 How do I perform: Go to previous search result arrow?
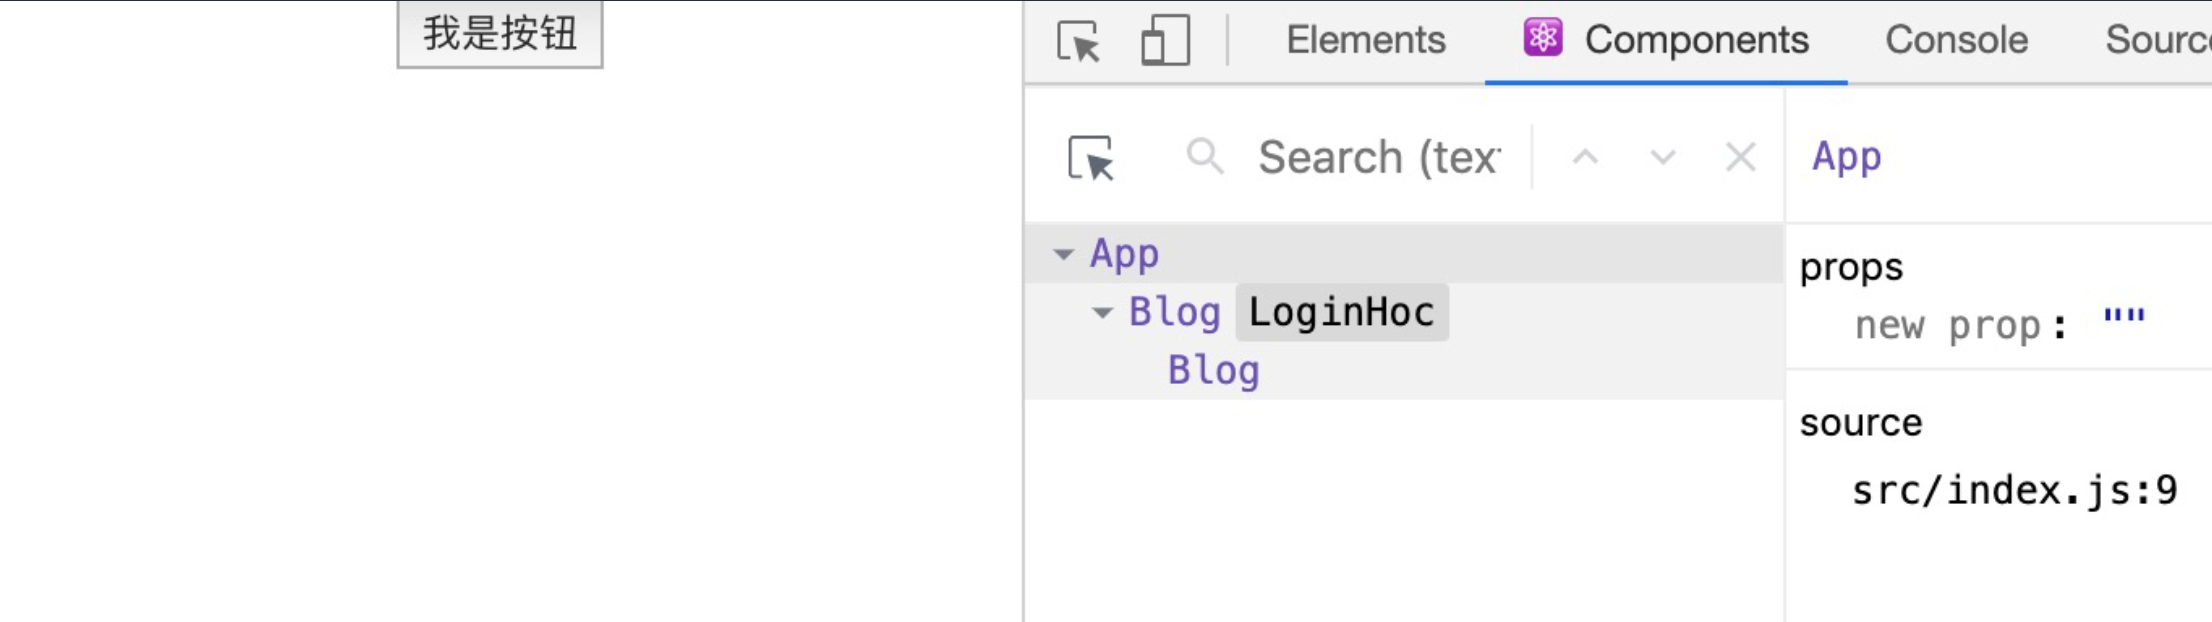pyautogui.click(x=1585, y=157)
